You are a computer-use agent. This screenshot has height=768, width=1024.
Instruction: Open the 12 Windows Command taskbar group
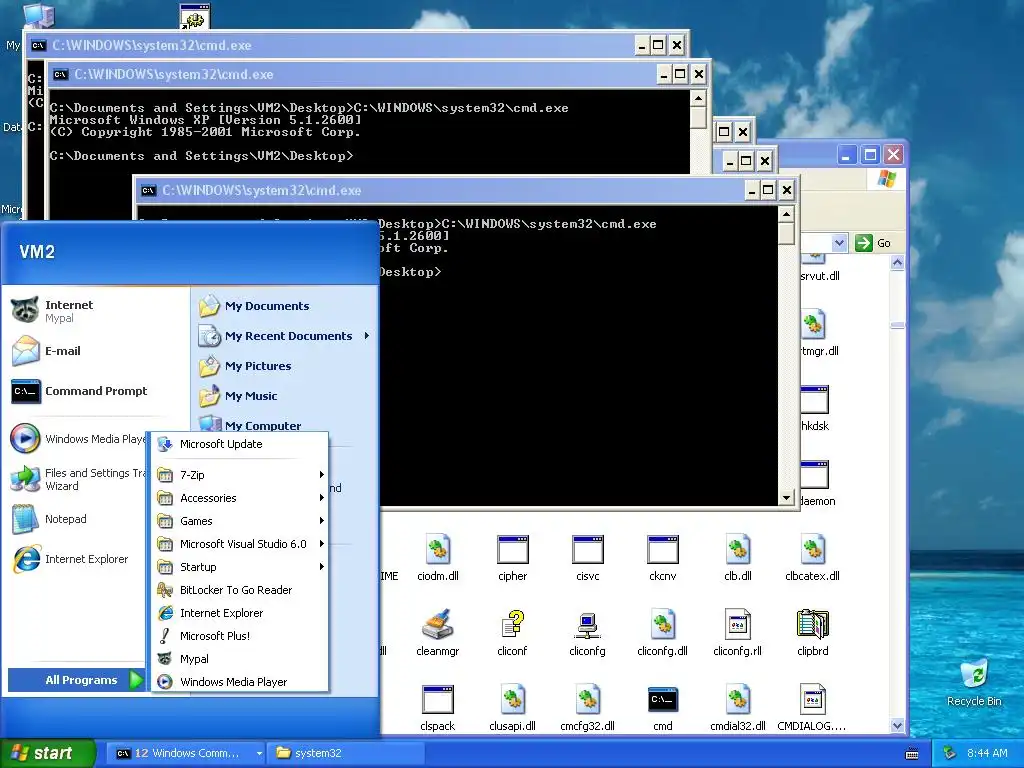(x=185, y=753)
